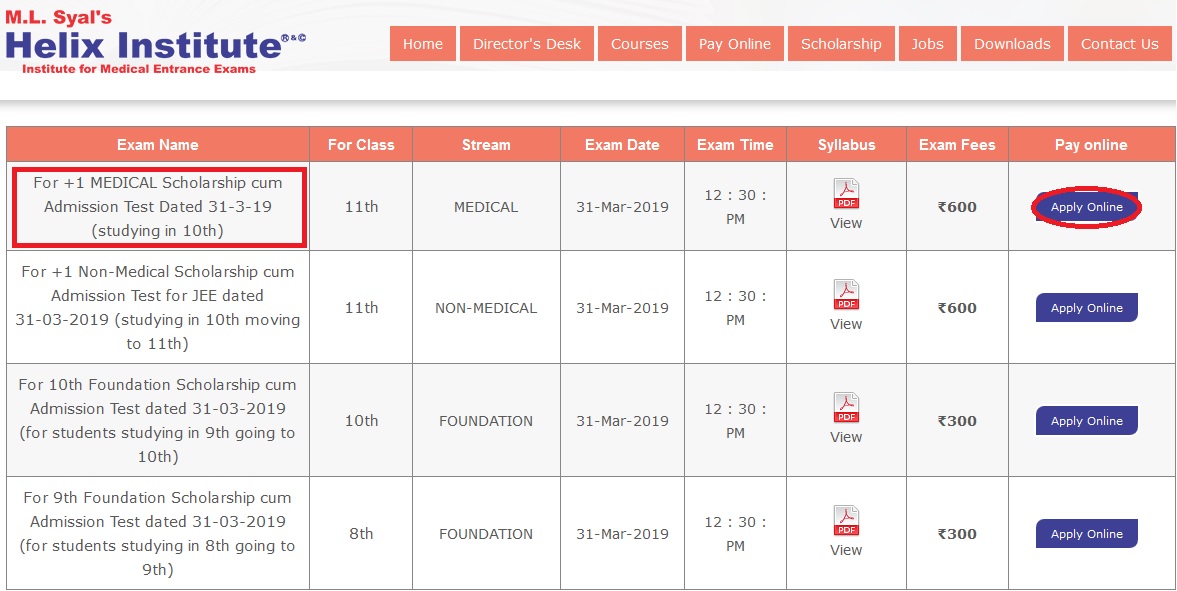Screen dimensions: 1177x591
Task: Click View link under first syllabus PDF
Action: tap(846, 223)
